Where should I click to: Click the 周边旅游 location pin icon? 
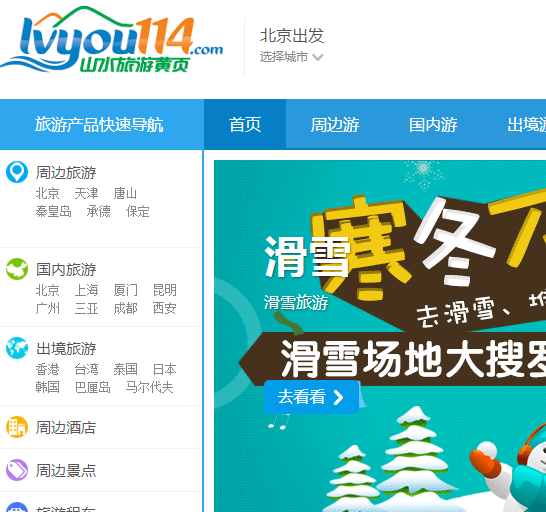pos(17,172)
